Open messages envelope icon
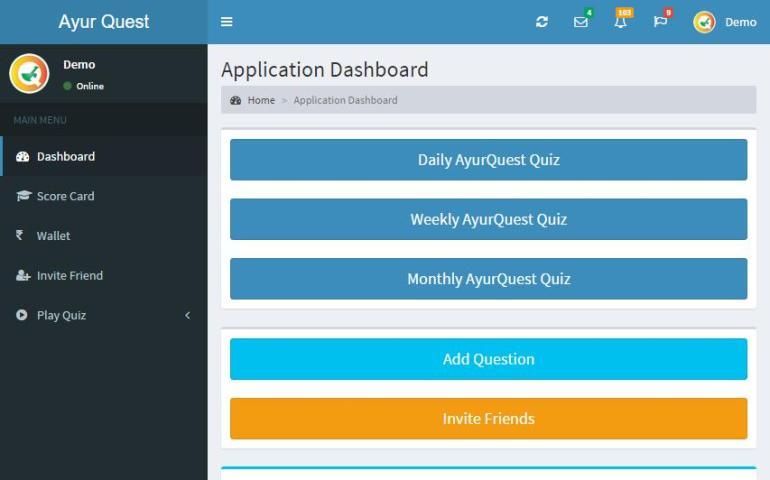The width and height of the screenshot is (770, 480). click(x=580, y=22)
